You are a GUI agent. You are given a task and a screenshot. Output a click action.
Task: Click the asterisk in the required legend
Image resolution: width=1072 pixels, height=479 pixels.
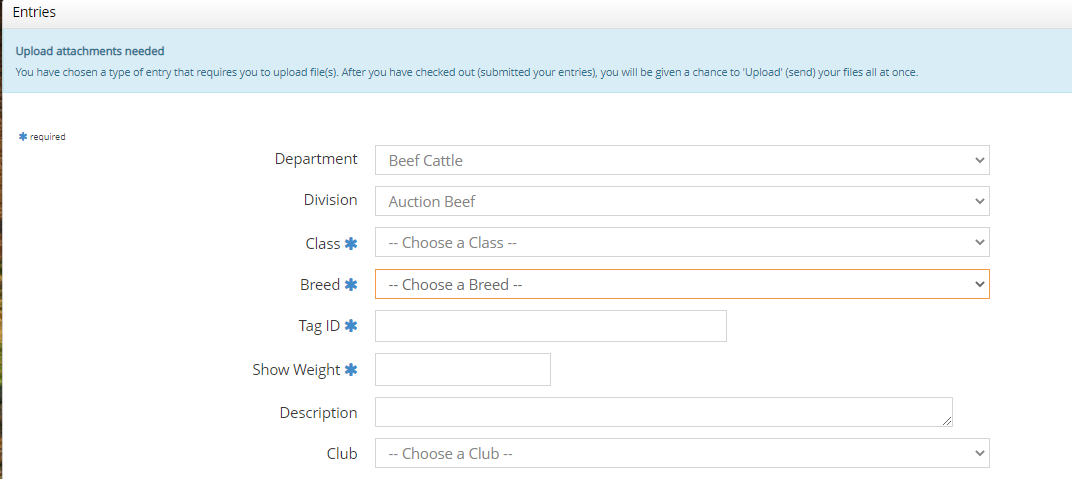tap(23, 137)
